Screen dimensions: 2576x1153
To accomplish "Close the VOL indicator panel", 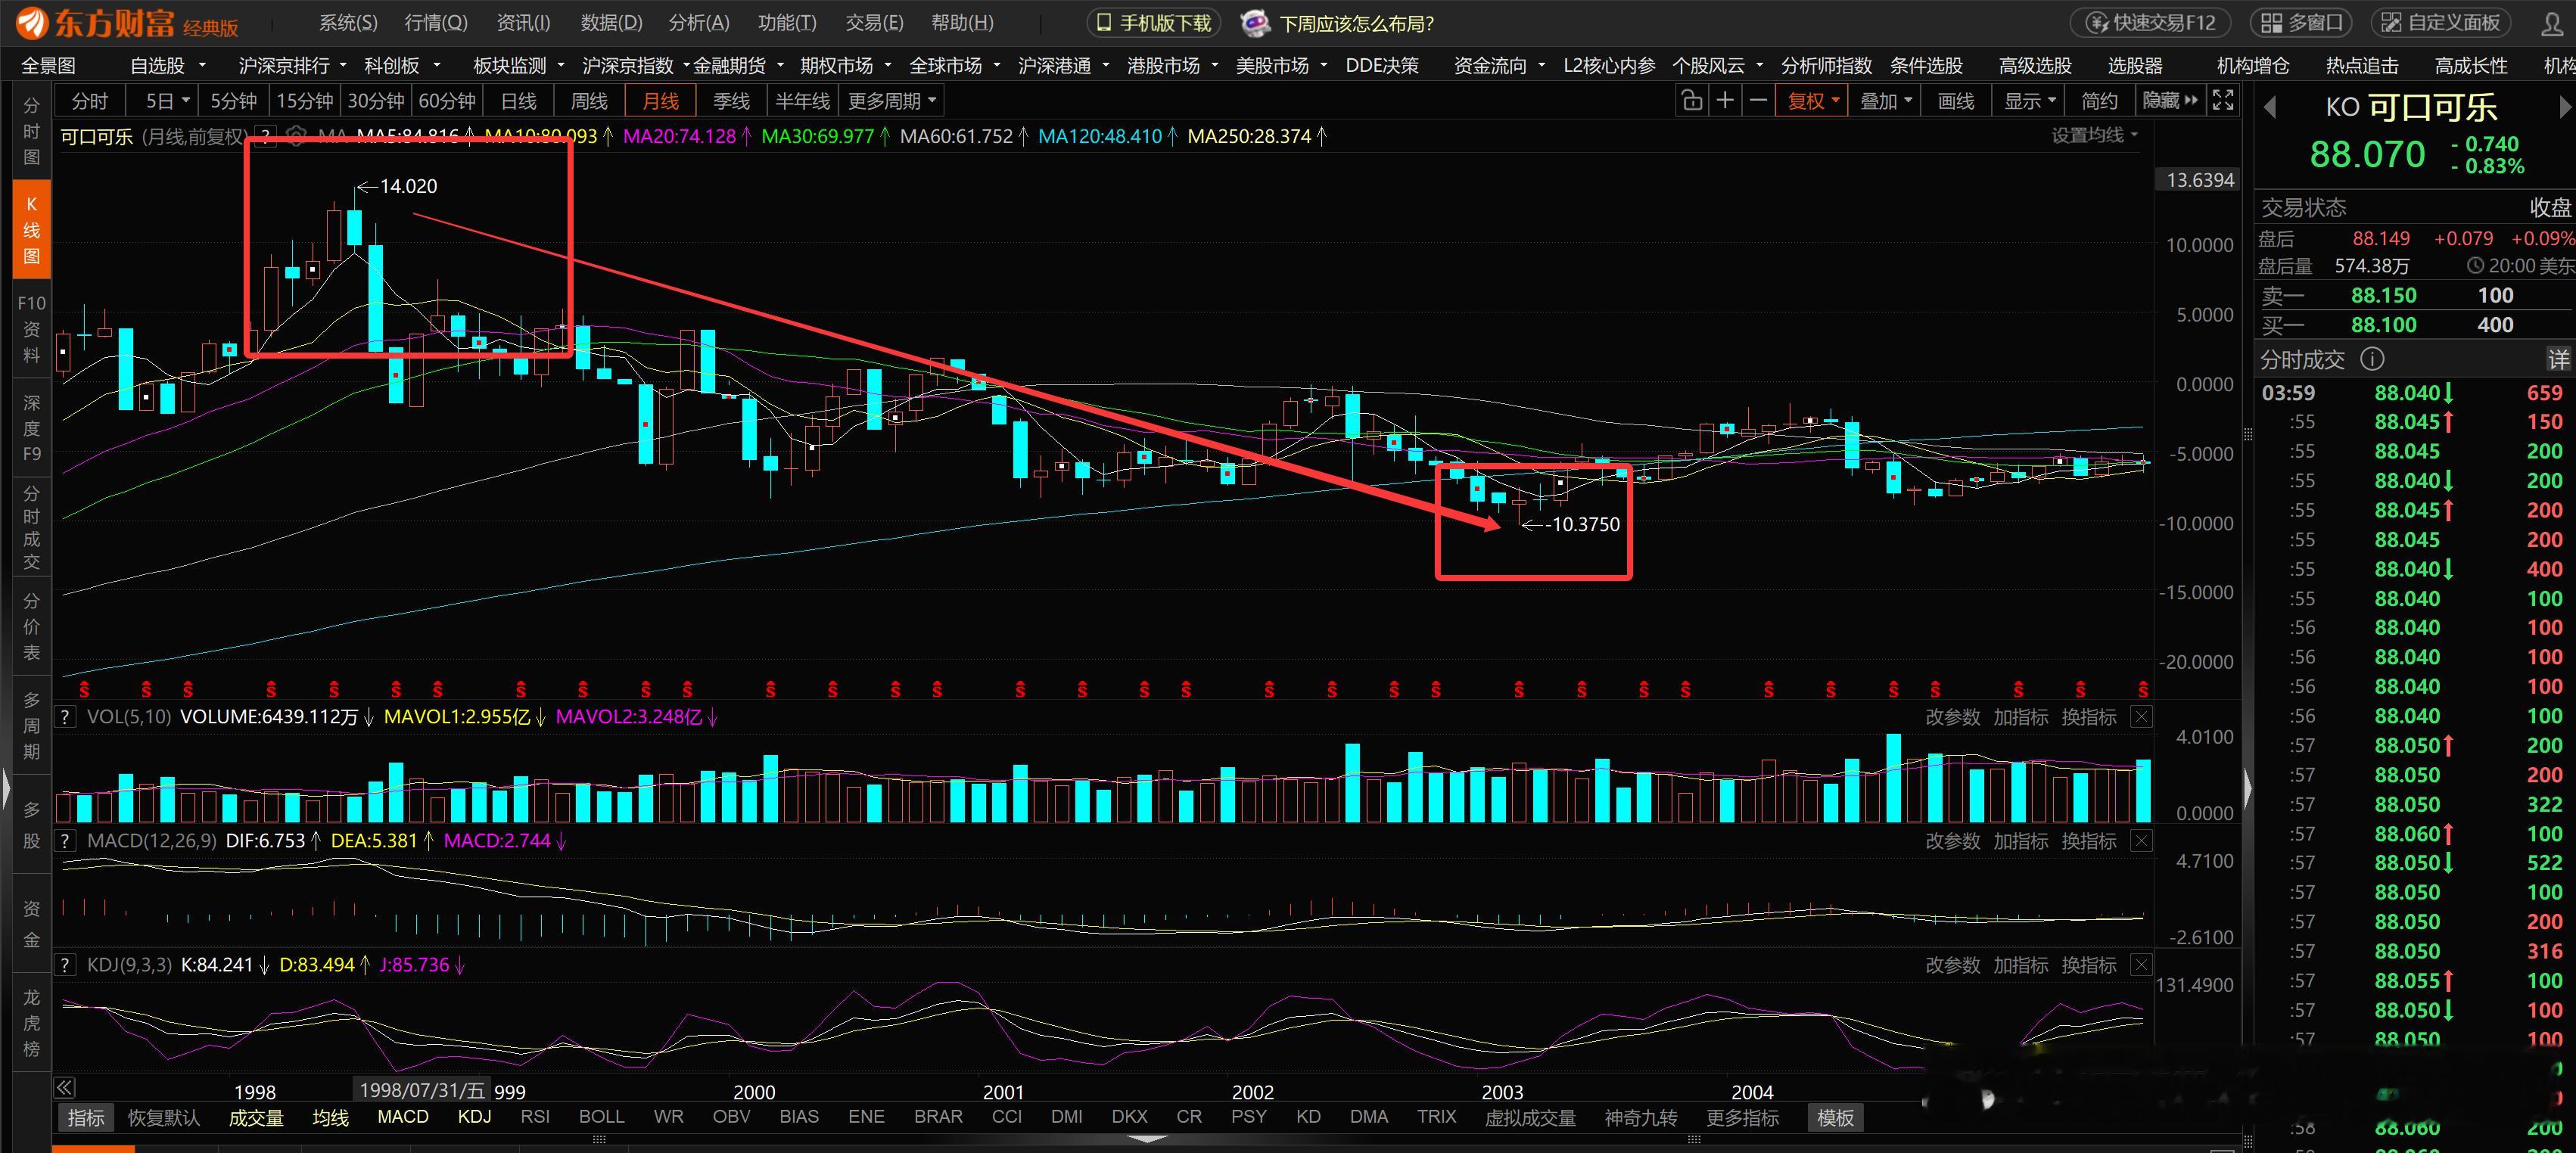I will pos(2141,717).
